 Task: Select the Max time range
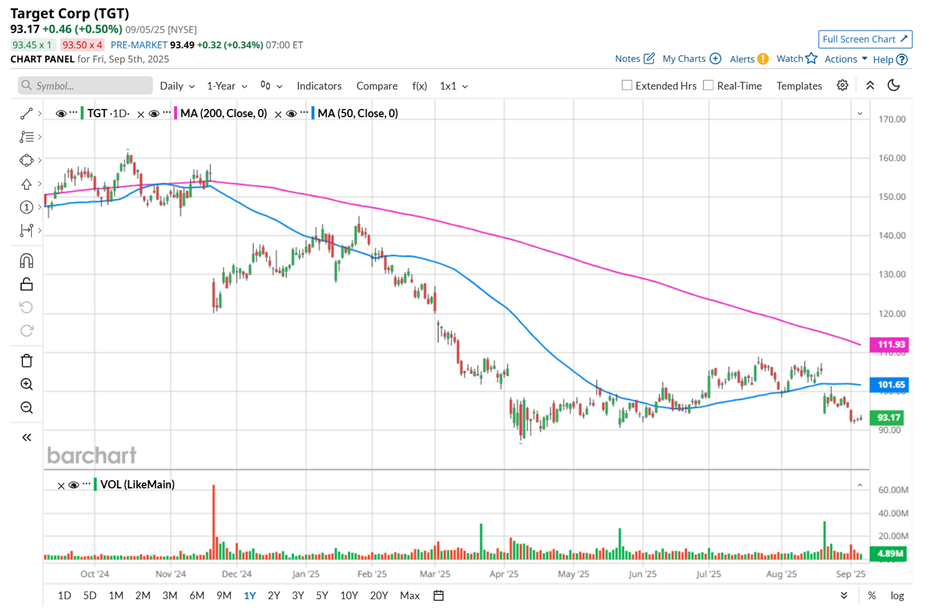(x=409, y=595)
